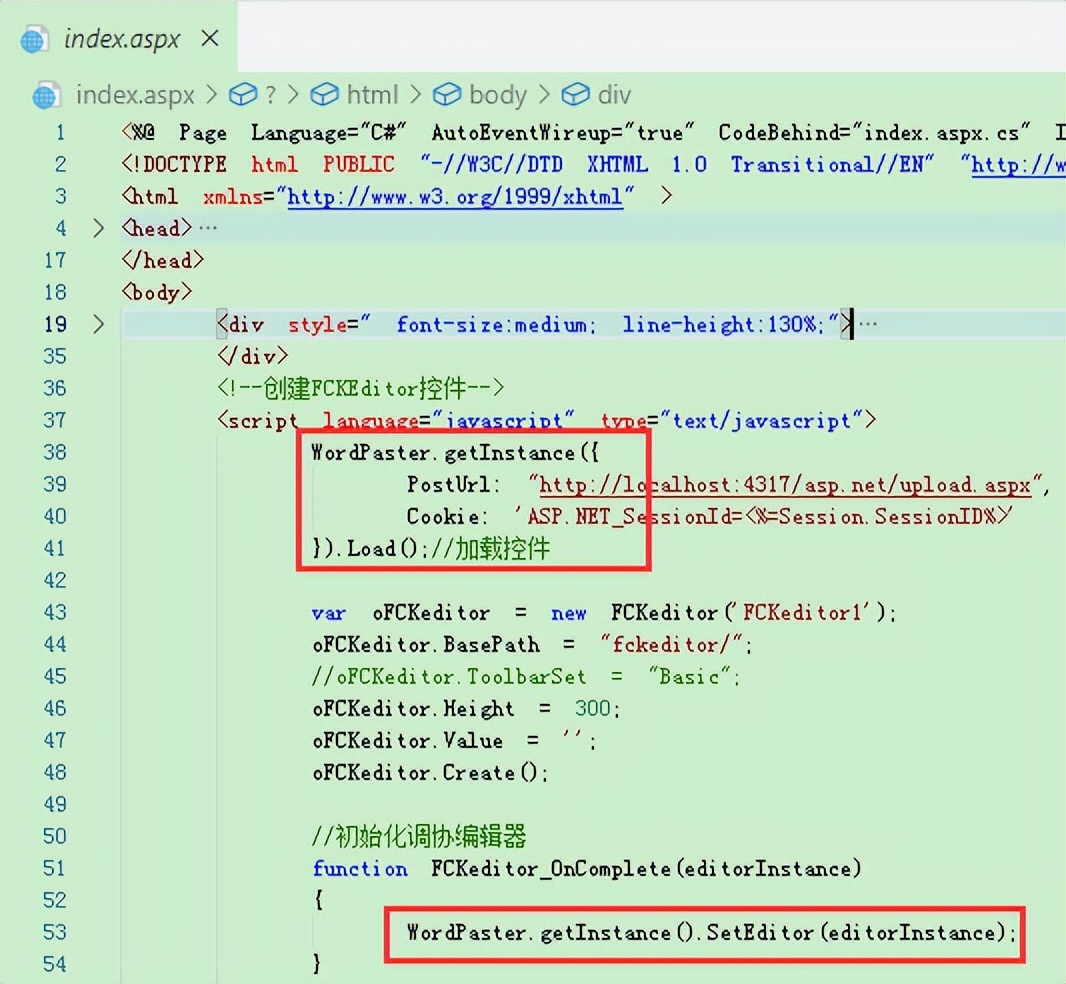This screenshot has height=984, width=1066.
Task: Click the 加载控件 comment
Action: tap(490, 549)
